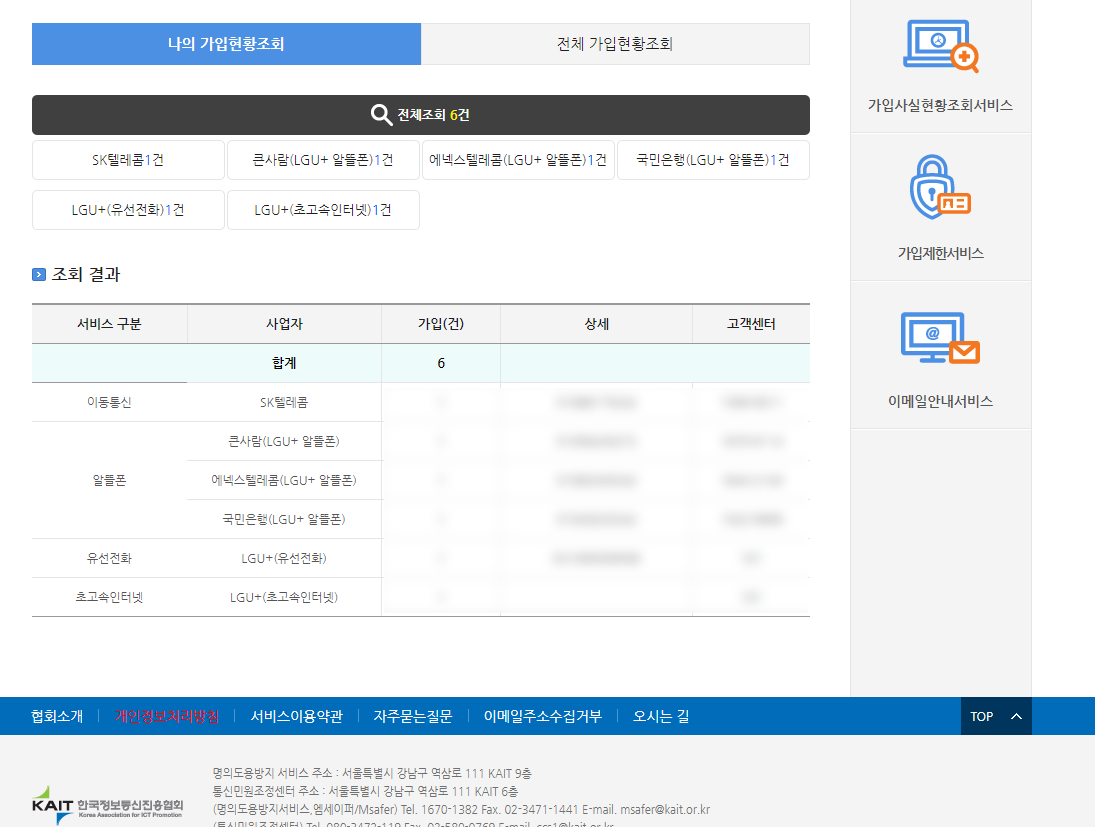The width and height of the screenshot is (1095, 827).
Task: Filter by 국민은행(LGU+ 알뜰폰)1건
Action: [713, 160]
